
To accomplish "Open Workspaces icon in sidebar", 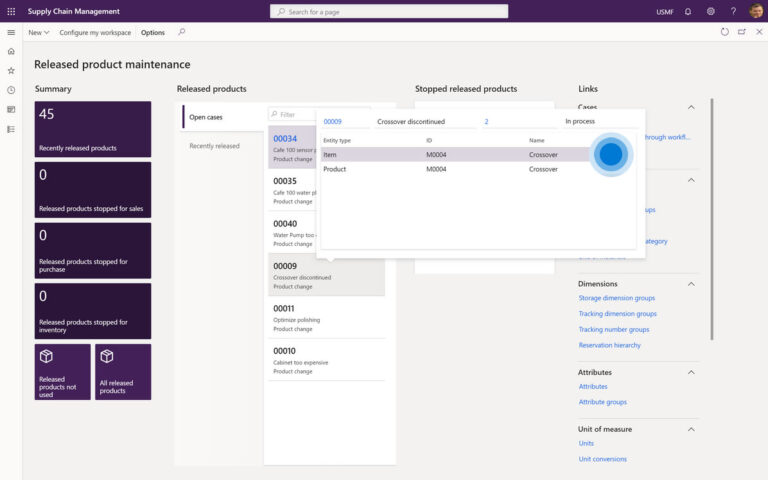I will point(11,110).
